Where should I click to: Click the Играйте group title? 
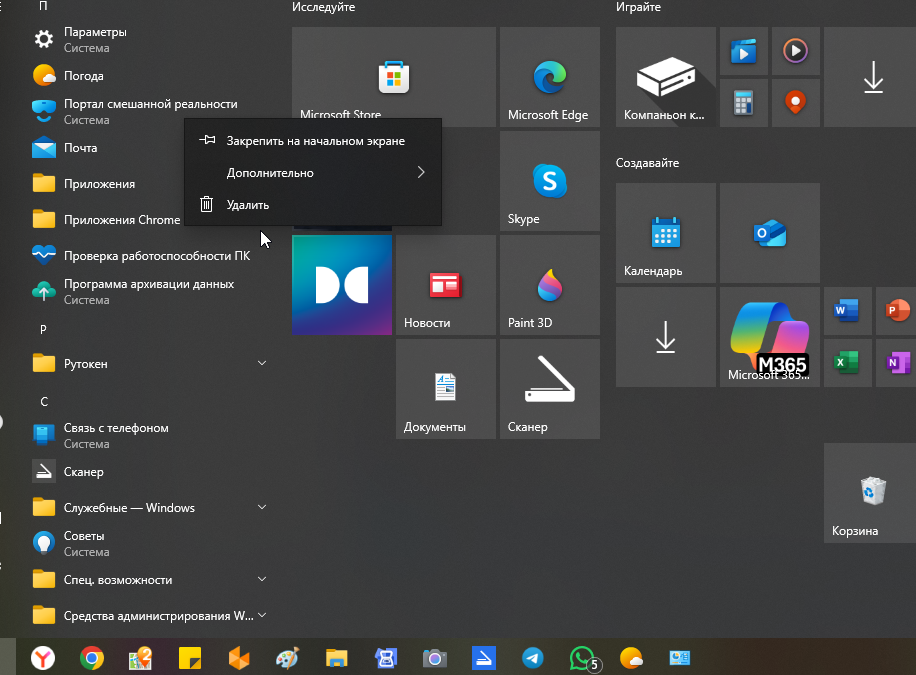coord(639,7)
